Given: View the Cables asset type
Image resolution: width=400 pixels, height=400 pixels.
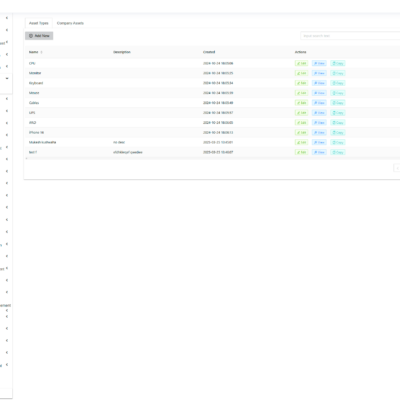Looking at the screenshot, I should [319, 103].
